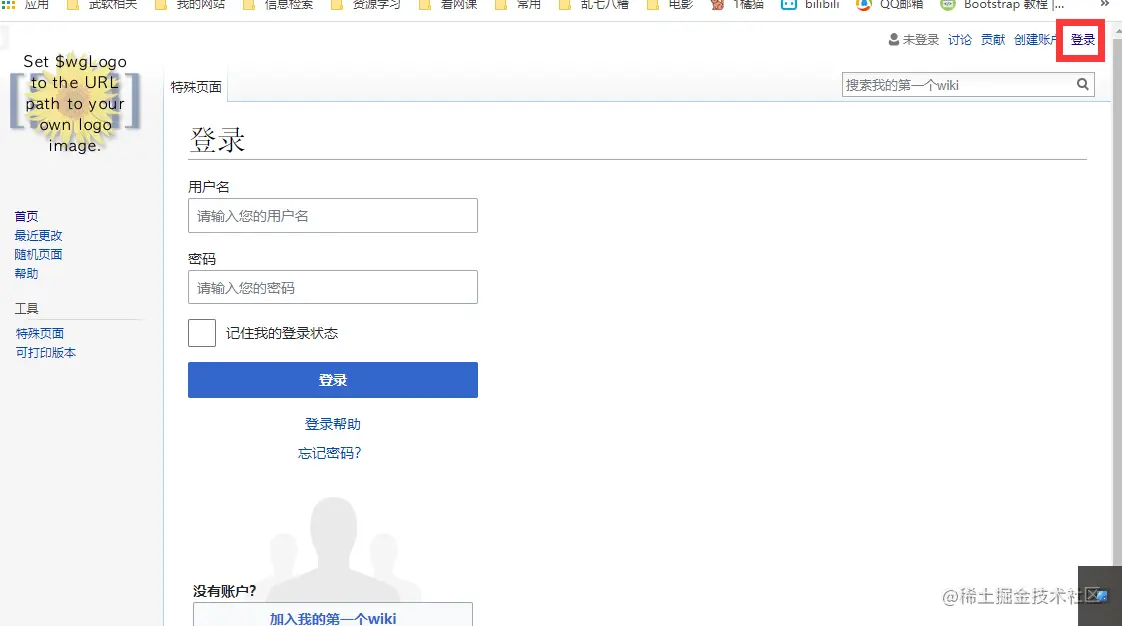Click the 工具 sidebar heading
The image size is (1122, 626).
tap(26, 308)
